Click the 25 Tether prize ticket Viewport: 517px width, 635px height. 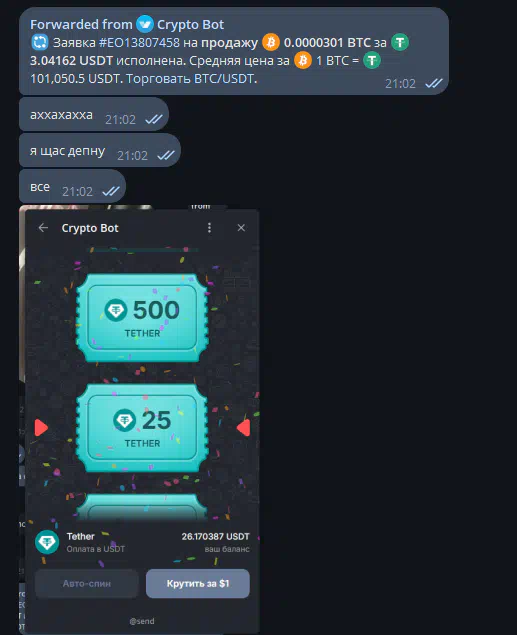coord(142,428)
